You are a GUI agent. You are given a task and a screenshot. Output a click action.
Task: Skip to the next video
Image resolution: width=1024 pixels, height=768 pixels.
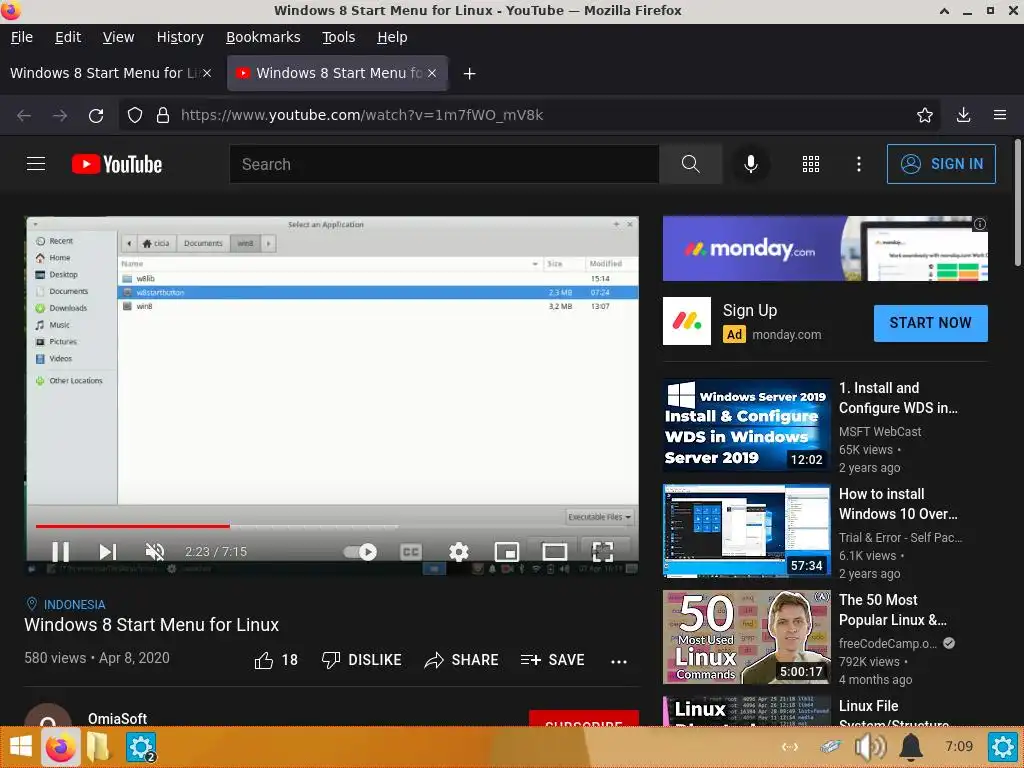(x=108, y=552)
